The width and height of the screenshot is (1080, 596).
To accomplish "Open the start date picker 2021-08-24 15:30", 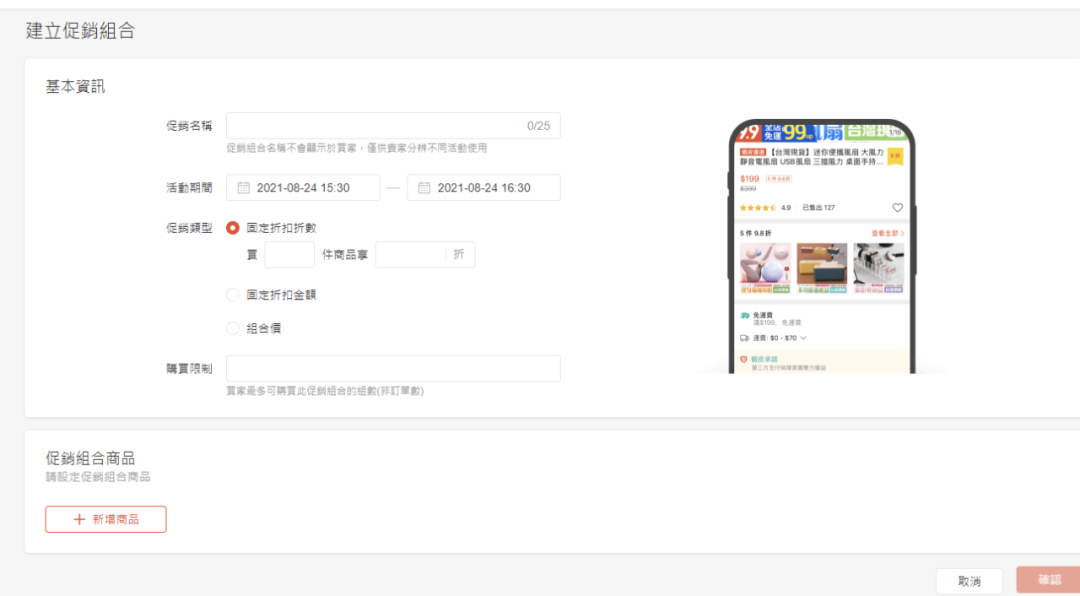I will pyautogui.click(x=303, y=188).
